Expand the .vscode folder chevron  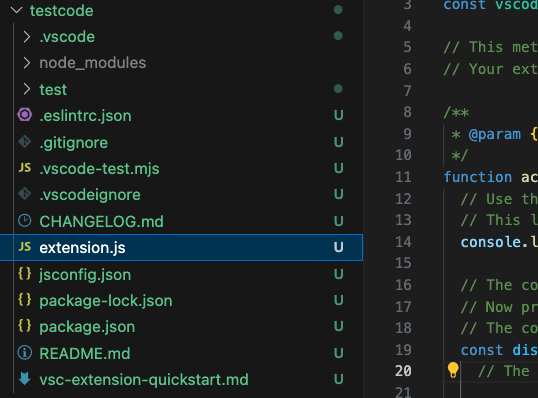click(x=26, y=37)
